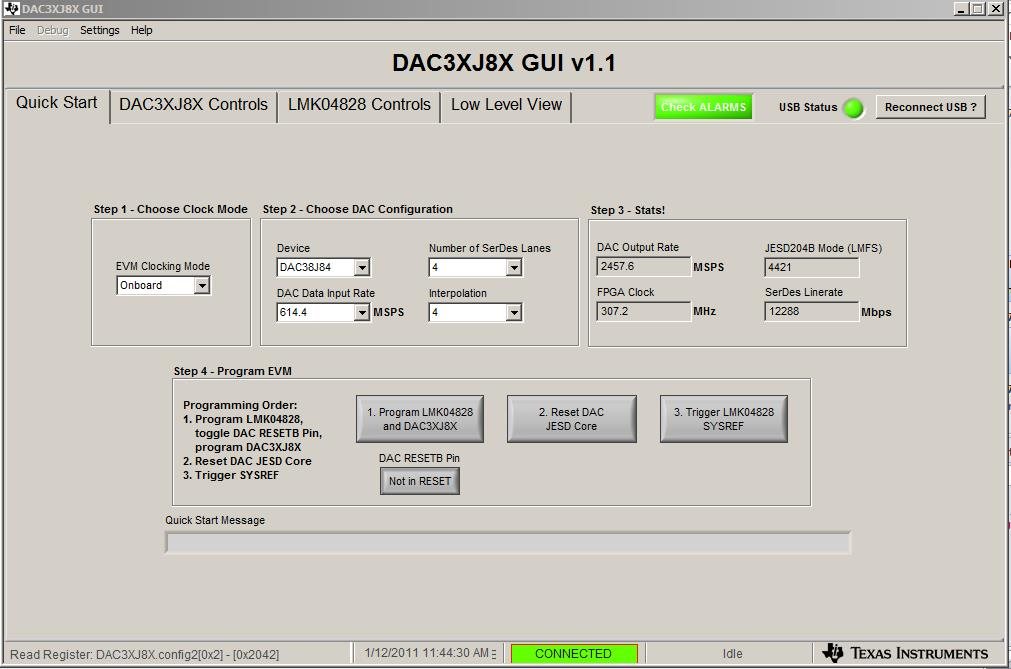This screenshot has height=669, width=1011.
Task: Switch to the Quick Start tab
Action: click(x=57, y=103)
